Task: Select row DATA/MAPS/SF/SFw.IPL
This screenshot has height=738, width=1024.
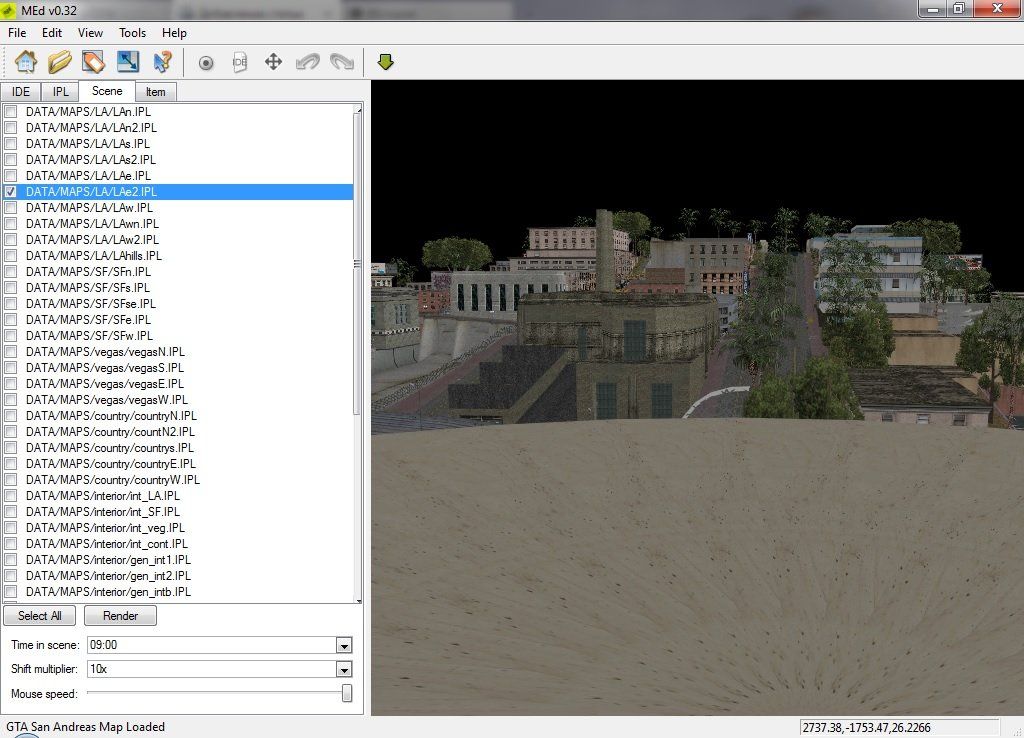Action: click(x=178, y=336)
